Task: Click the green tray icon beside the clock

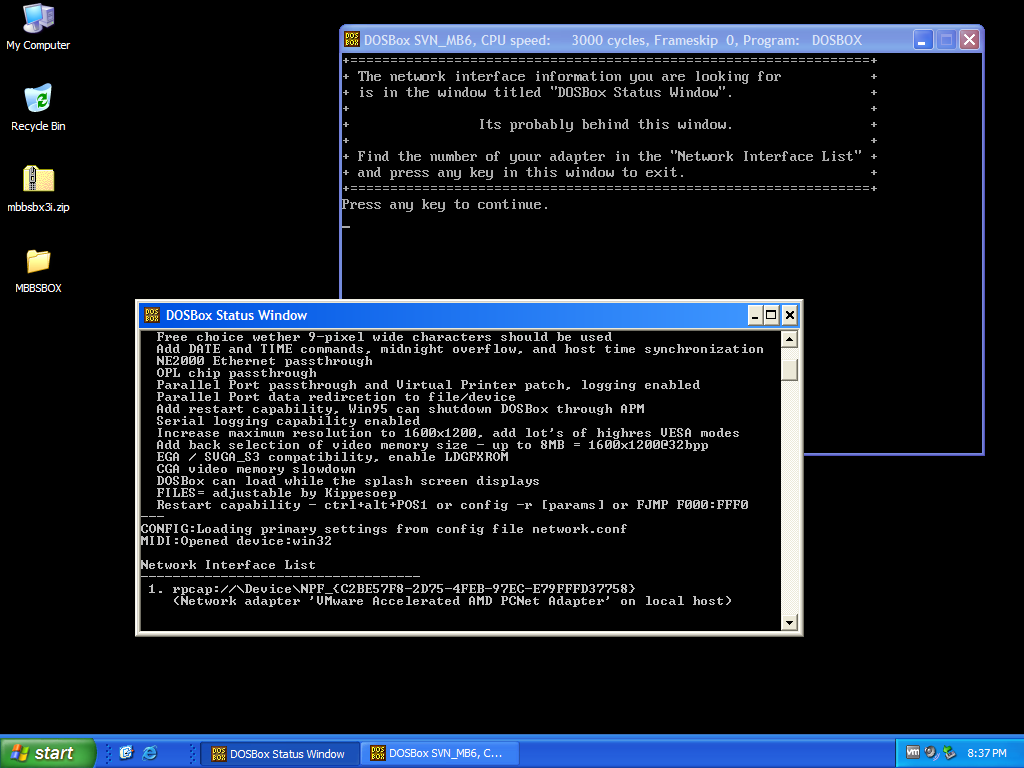Action: 949,753
